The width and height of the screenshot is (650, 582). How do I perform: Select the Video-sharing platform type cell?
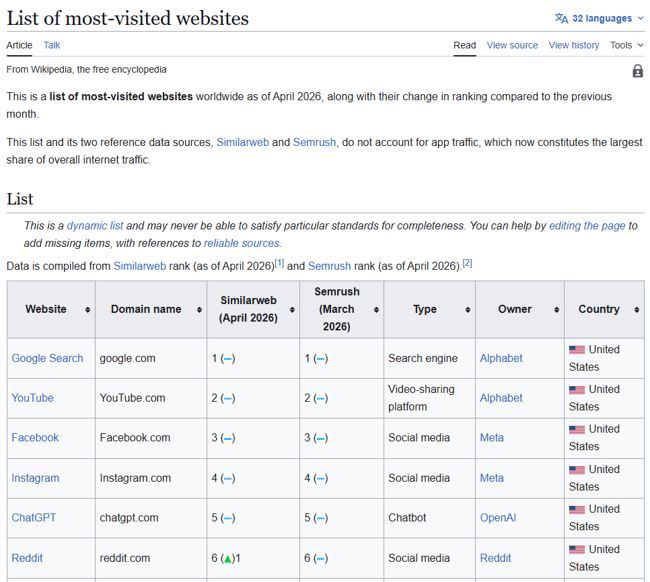coord(429,398)
